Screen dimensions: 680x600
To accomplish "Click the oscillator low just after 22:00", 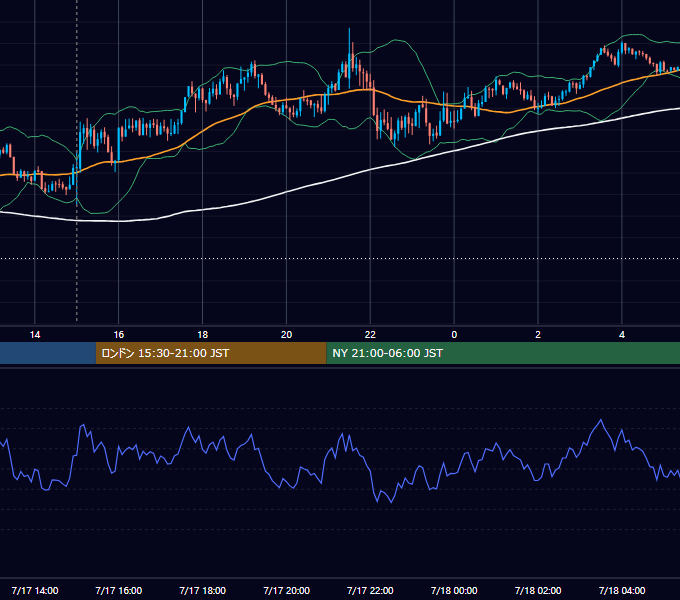I will click(392, 502).
